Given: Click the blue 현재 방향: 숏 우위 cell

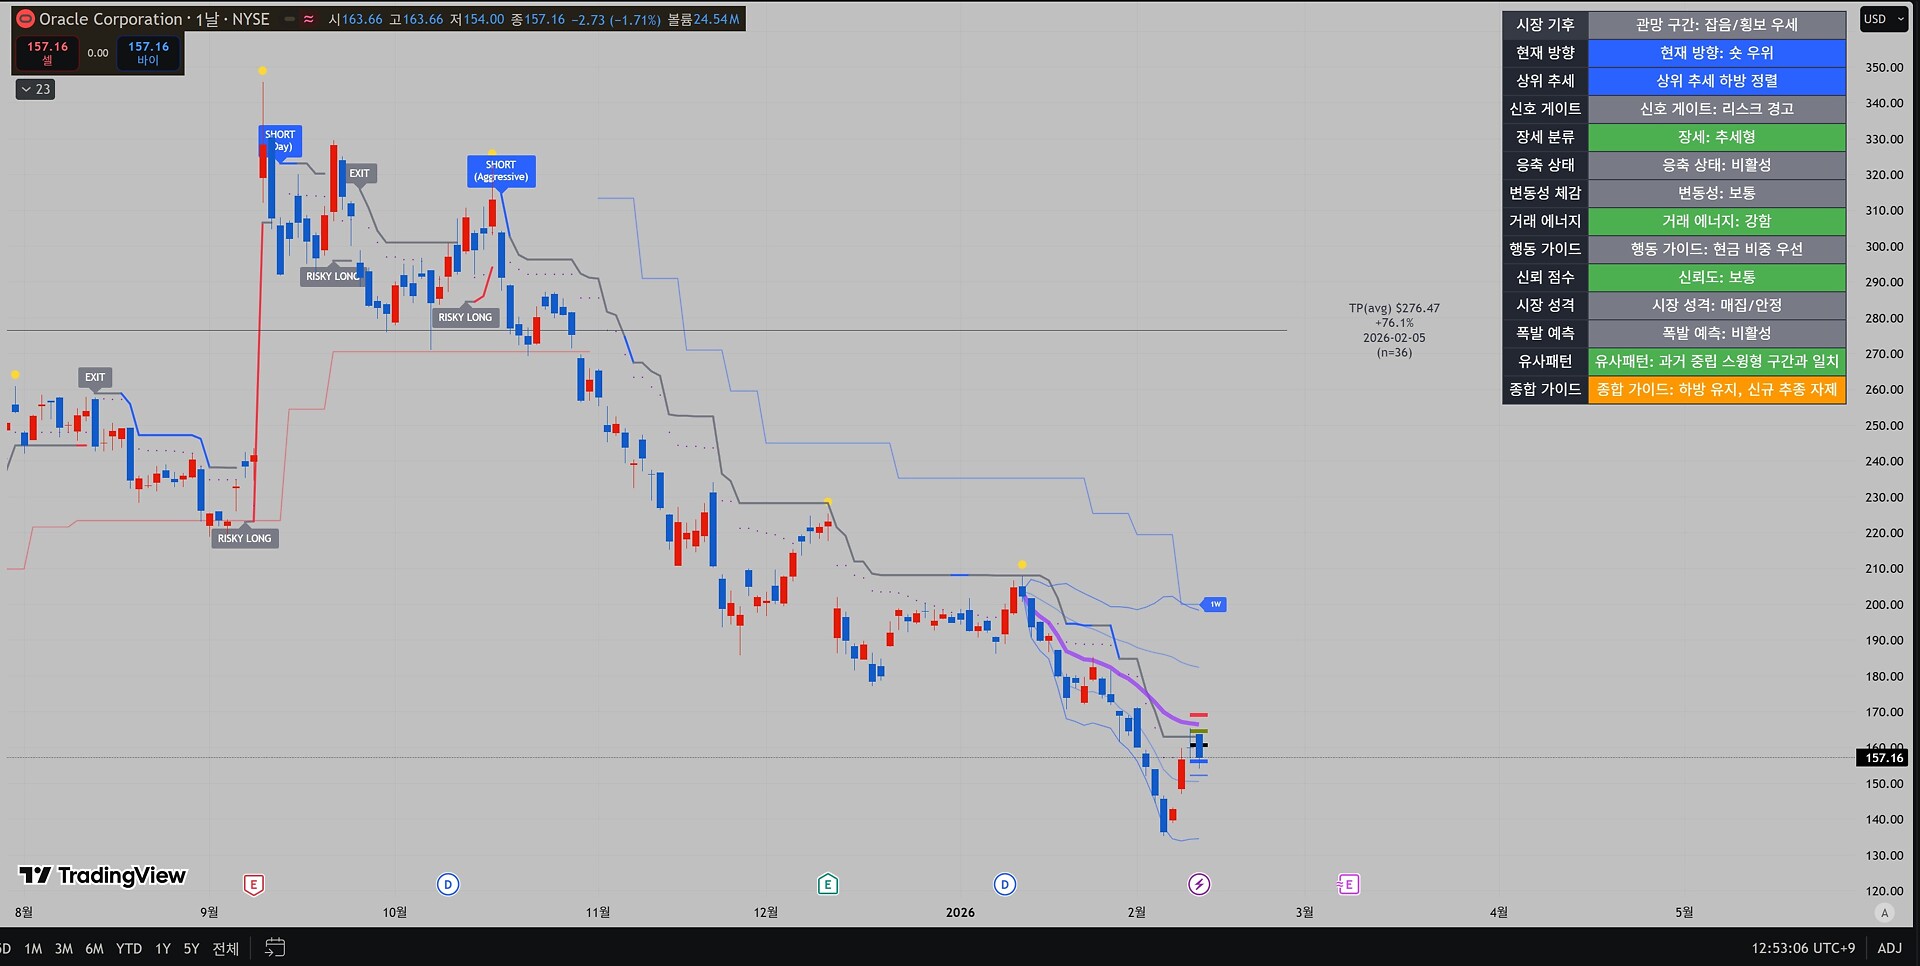Looking at the screenshot, I should [x=1716, y=53].
